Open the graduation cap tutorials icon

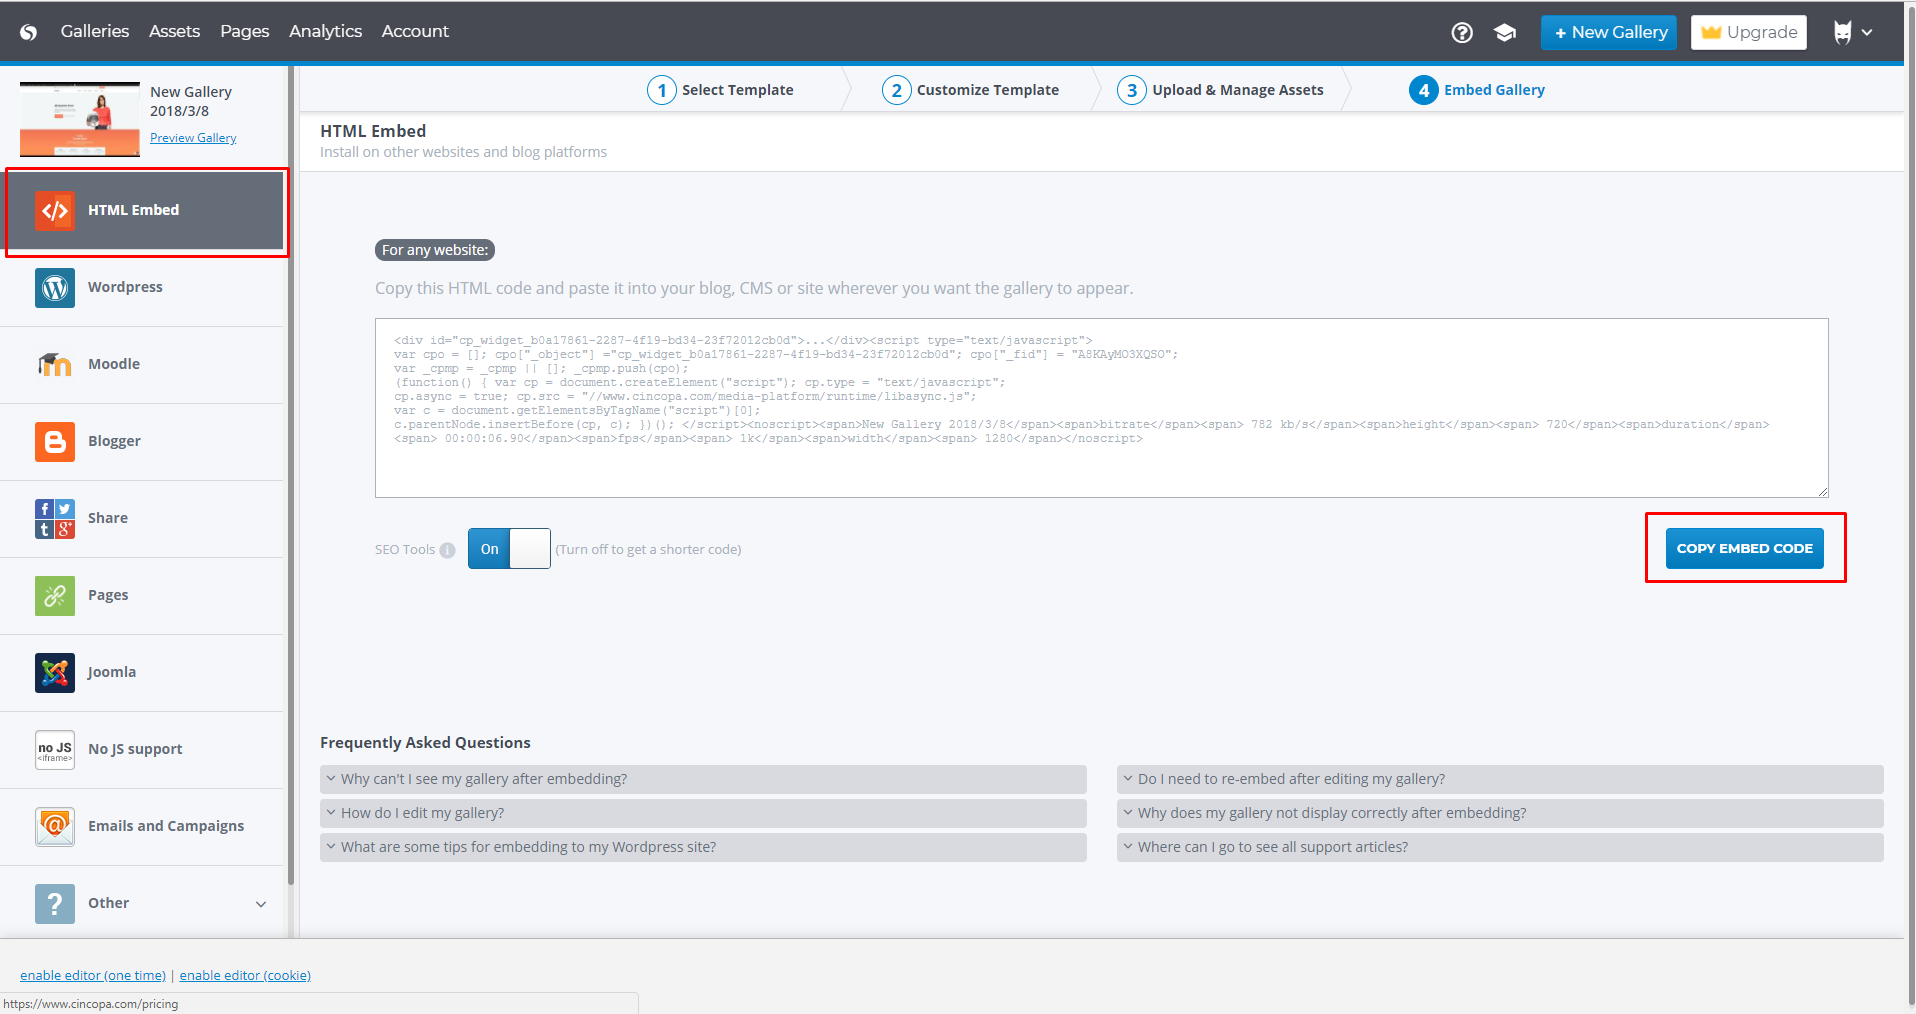(x=1504, y=32)
